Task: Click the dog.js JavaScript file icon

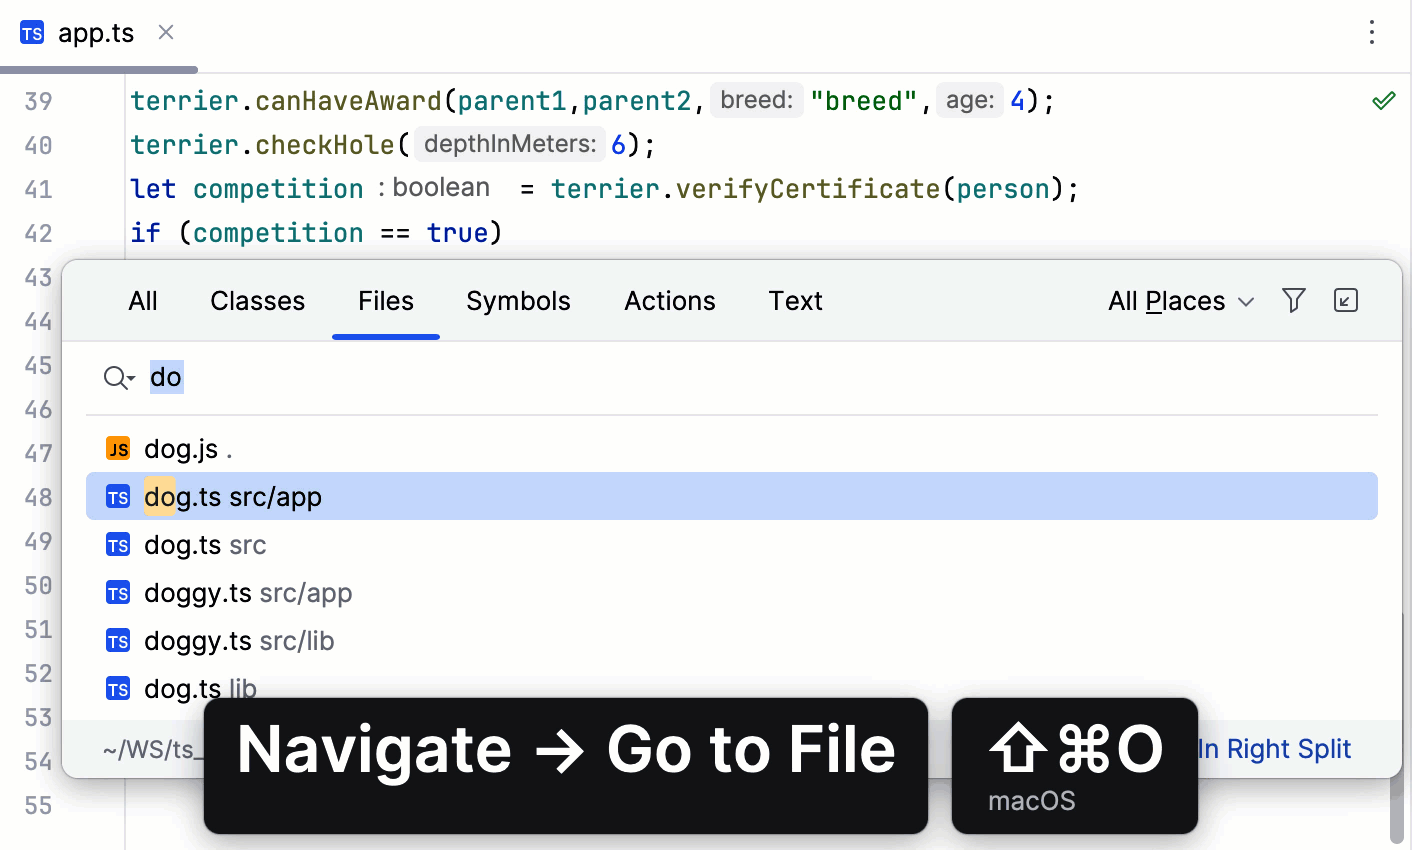Action: [x=118, y=449]
